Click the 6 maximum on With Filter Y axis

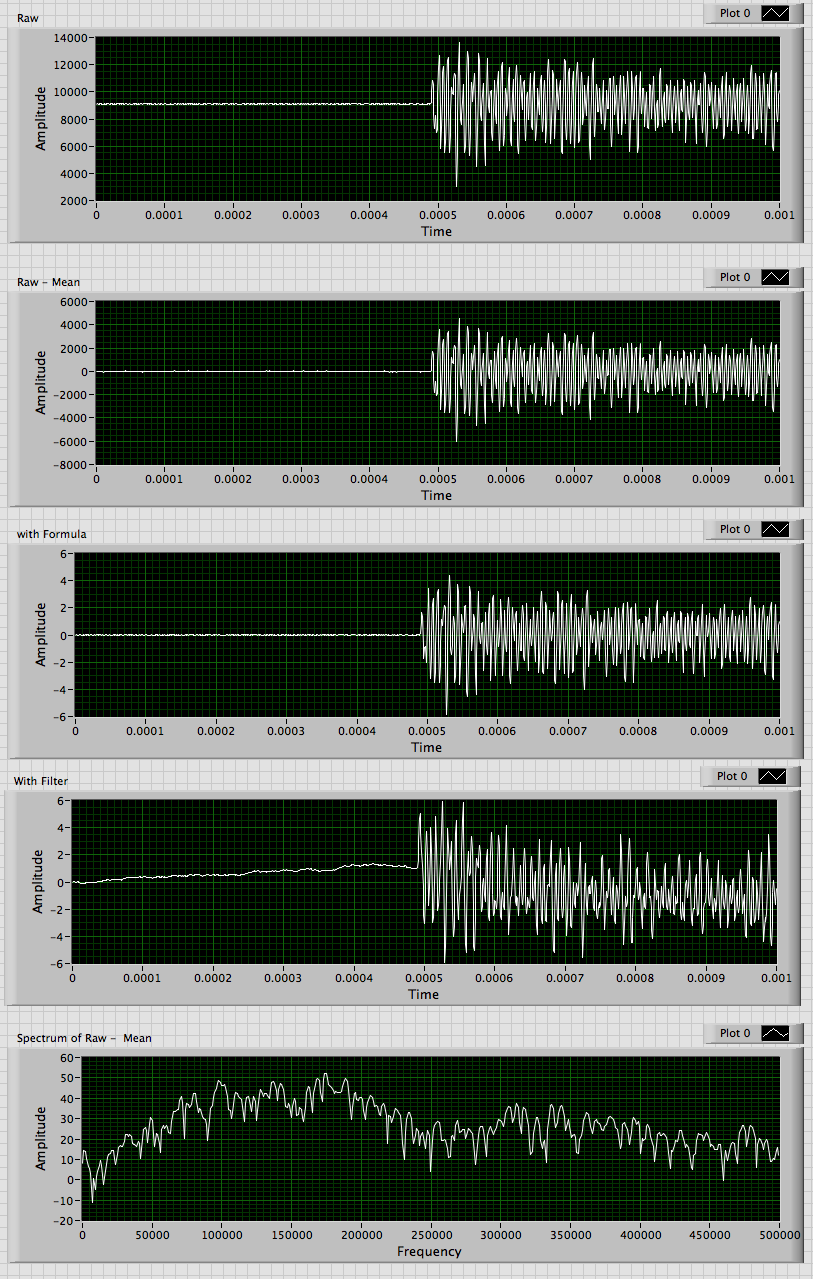(x=62, y=801)
